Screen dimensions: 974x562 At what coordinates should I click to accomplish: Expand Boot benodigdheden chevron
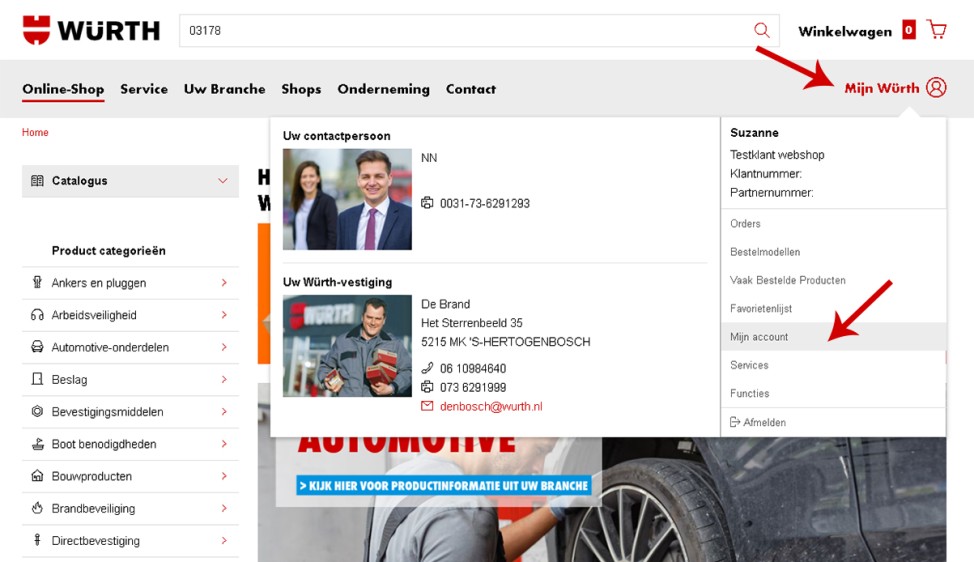pyautogui.click(x=224, y=444)
